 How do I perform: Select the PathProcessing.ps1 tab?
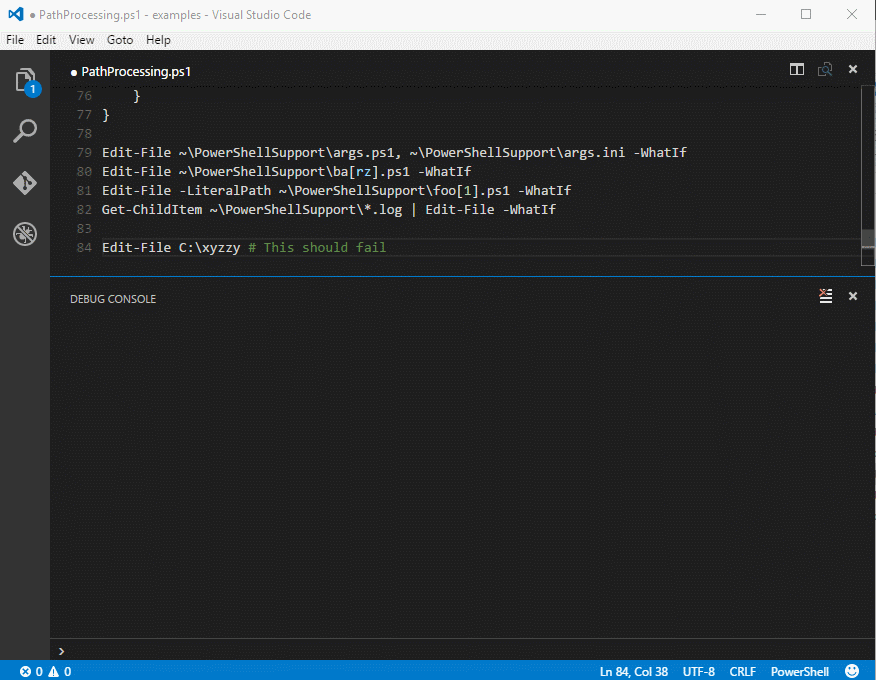coord(135,72)
